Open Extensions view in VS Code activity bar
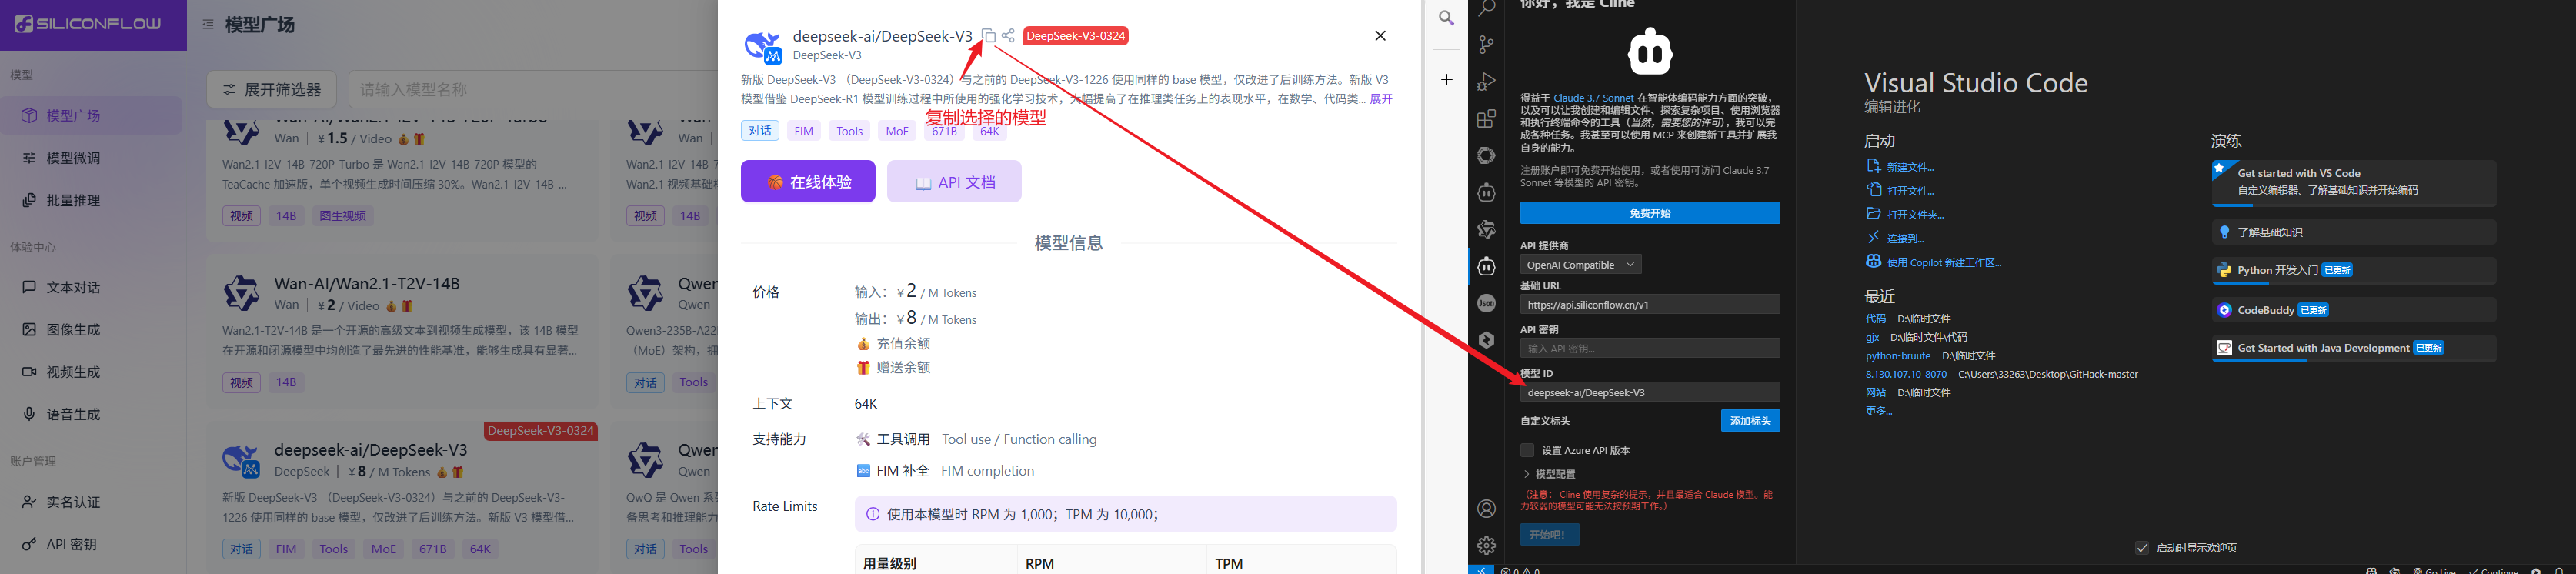Image resolution: width=2576 pixels, height=574 pixels. [x=1487, y=118]
